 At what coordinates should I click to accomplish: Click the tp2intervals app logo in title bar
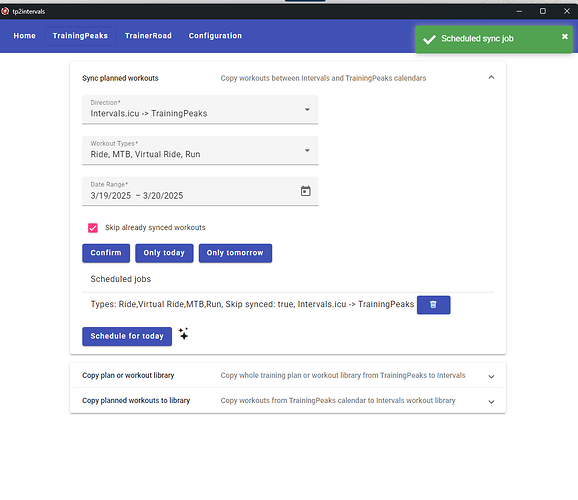pos(5,11)
